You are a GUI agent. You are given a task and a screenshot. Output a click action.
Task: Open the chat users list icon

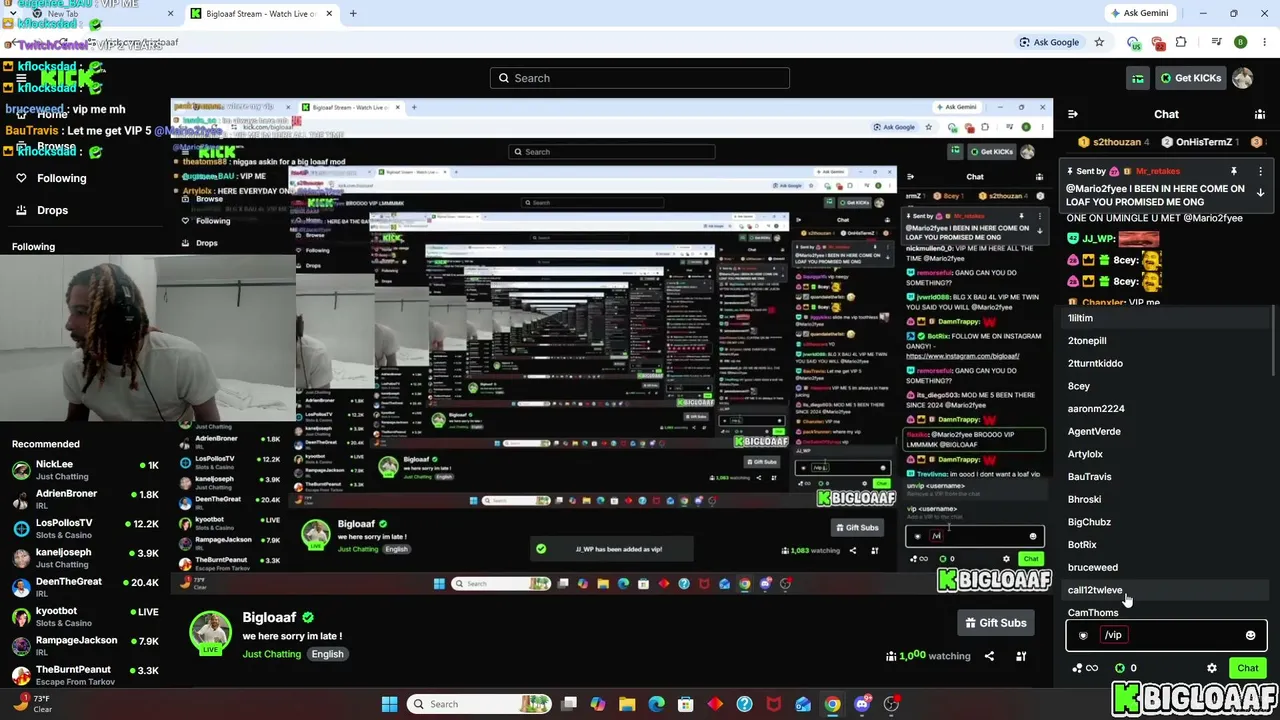tap(1260, 115)
